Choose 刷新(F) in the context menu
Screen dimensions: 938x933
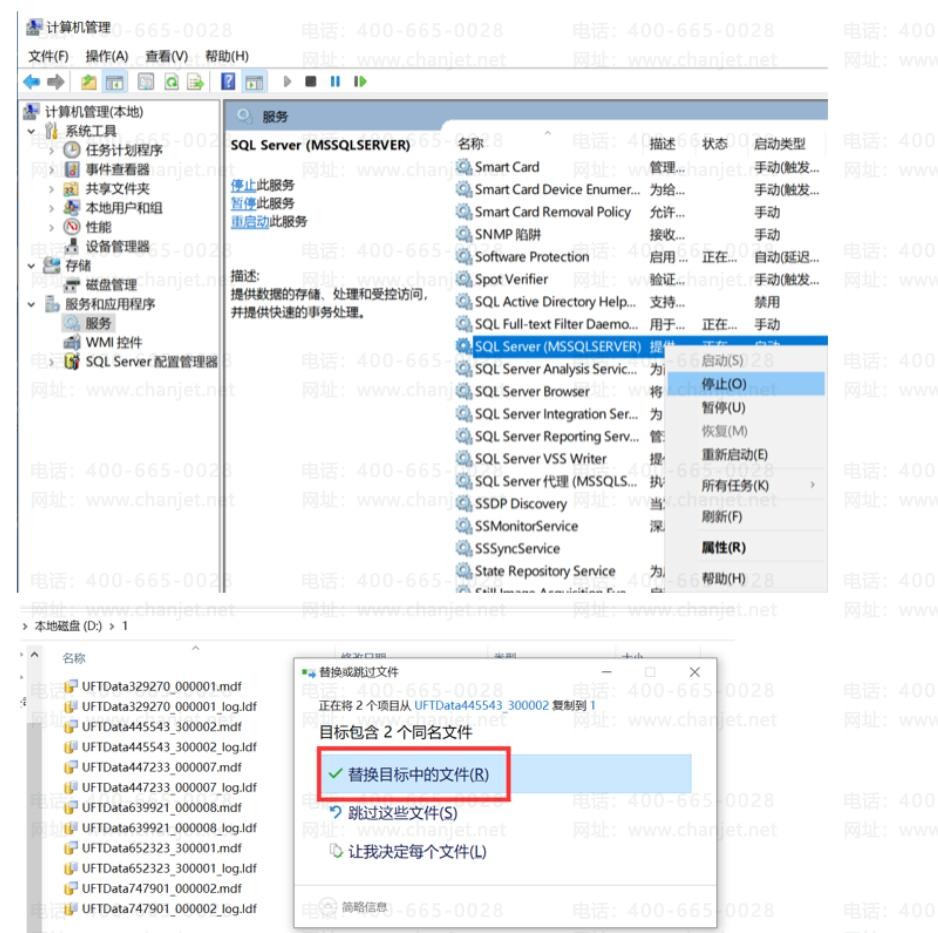coord(746,516)
